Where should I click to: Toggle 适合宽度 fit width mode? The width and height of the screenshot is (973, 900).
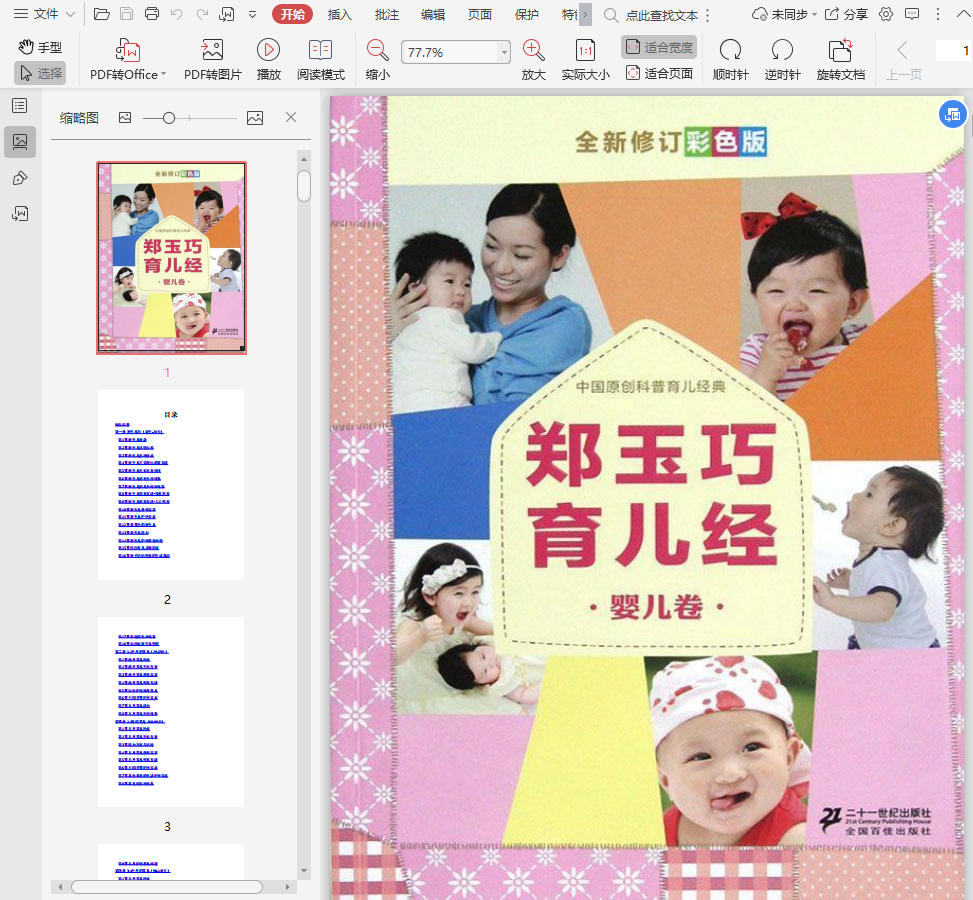[659, 47]
